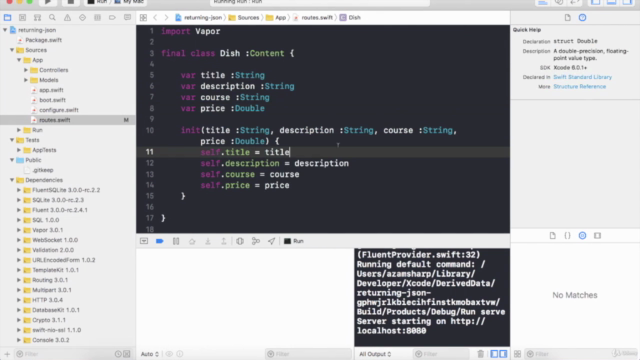Open the Report navigator
This screenshot has width=640, height=360.
coord(127,18)
